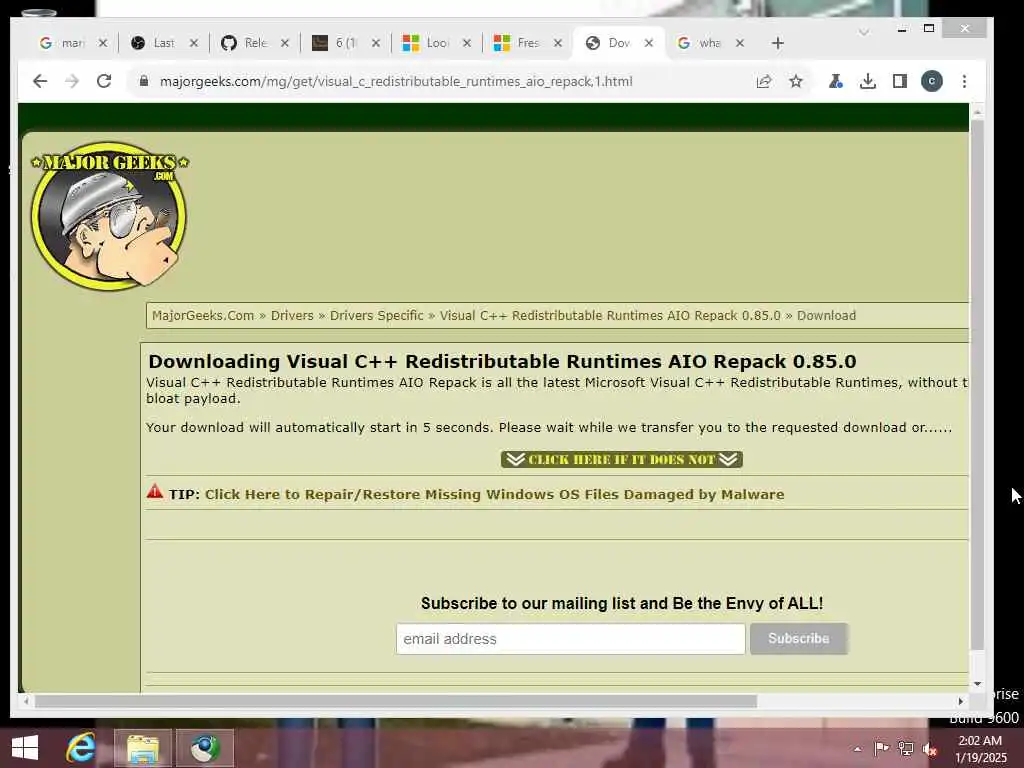Click the red warning triangle icon

point(155,492)
